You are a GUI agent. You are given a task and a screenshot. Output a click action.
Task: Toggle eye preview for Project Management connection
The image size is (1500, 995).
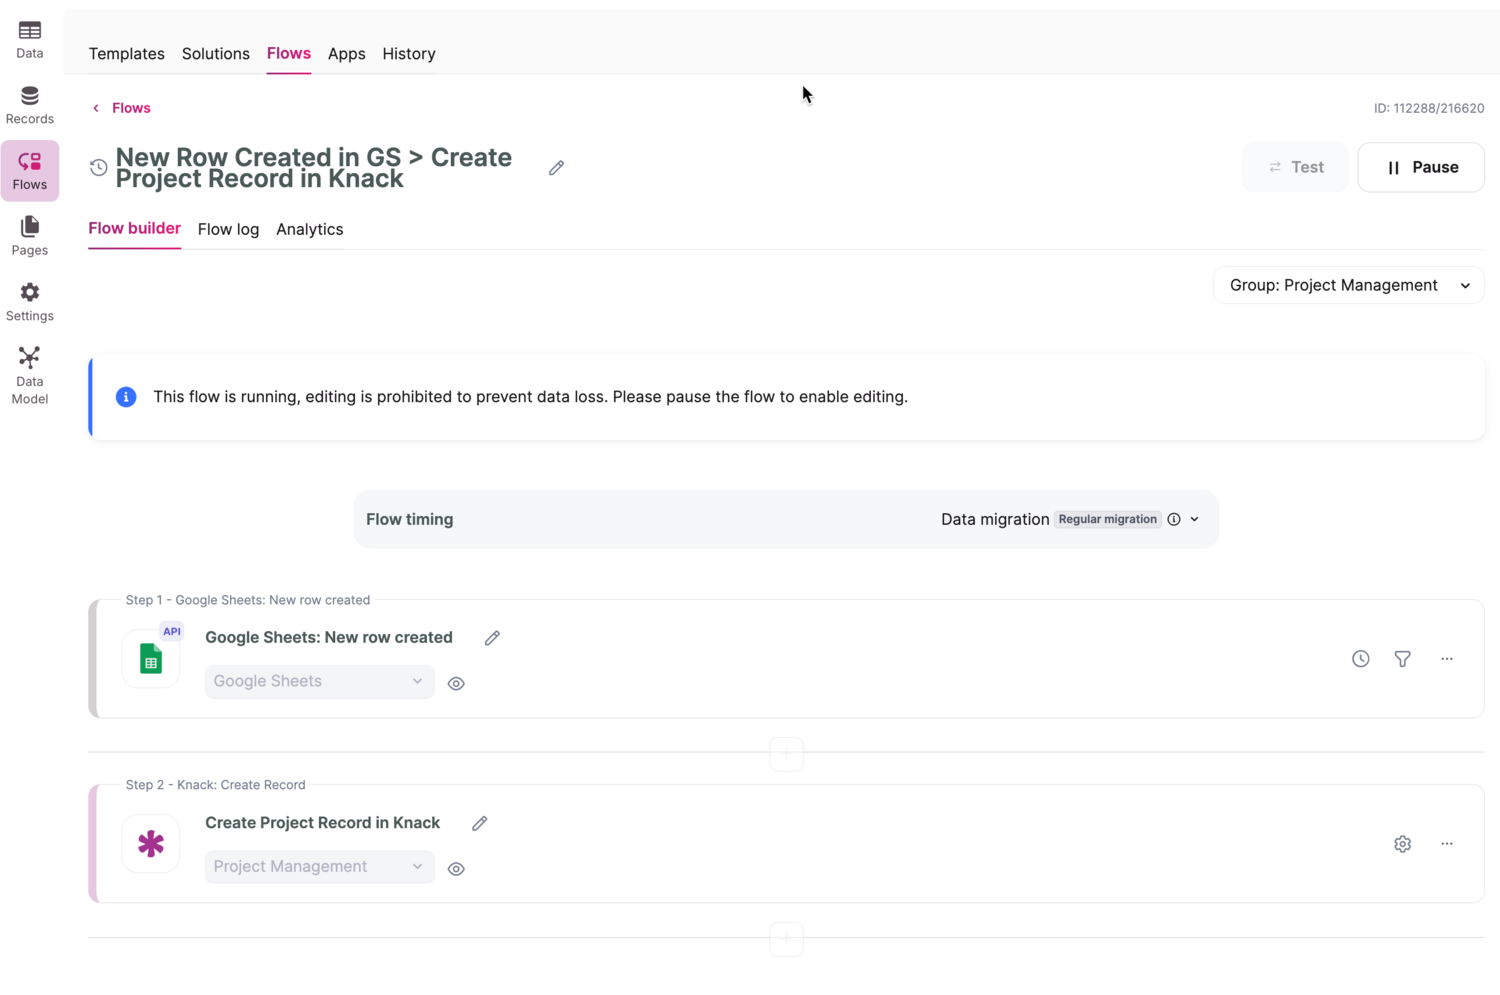tap(456, 869)
